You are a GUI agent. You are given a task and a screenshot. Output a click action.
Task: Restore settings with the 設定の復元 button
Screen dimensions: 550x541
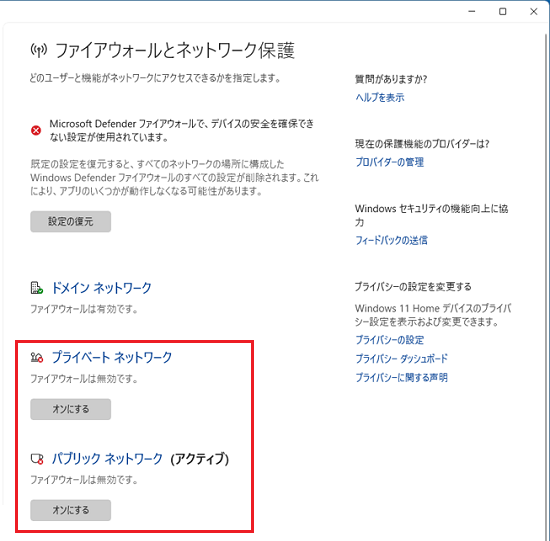(71, 221)
